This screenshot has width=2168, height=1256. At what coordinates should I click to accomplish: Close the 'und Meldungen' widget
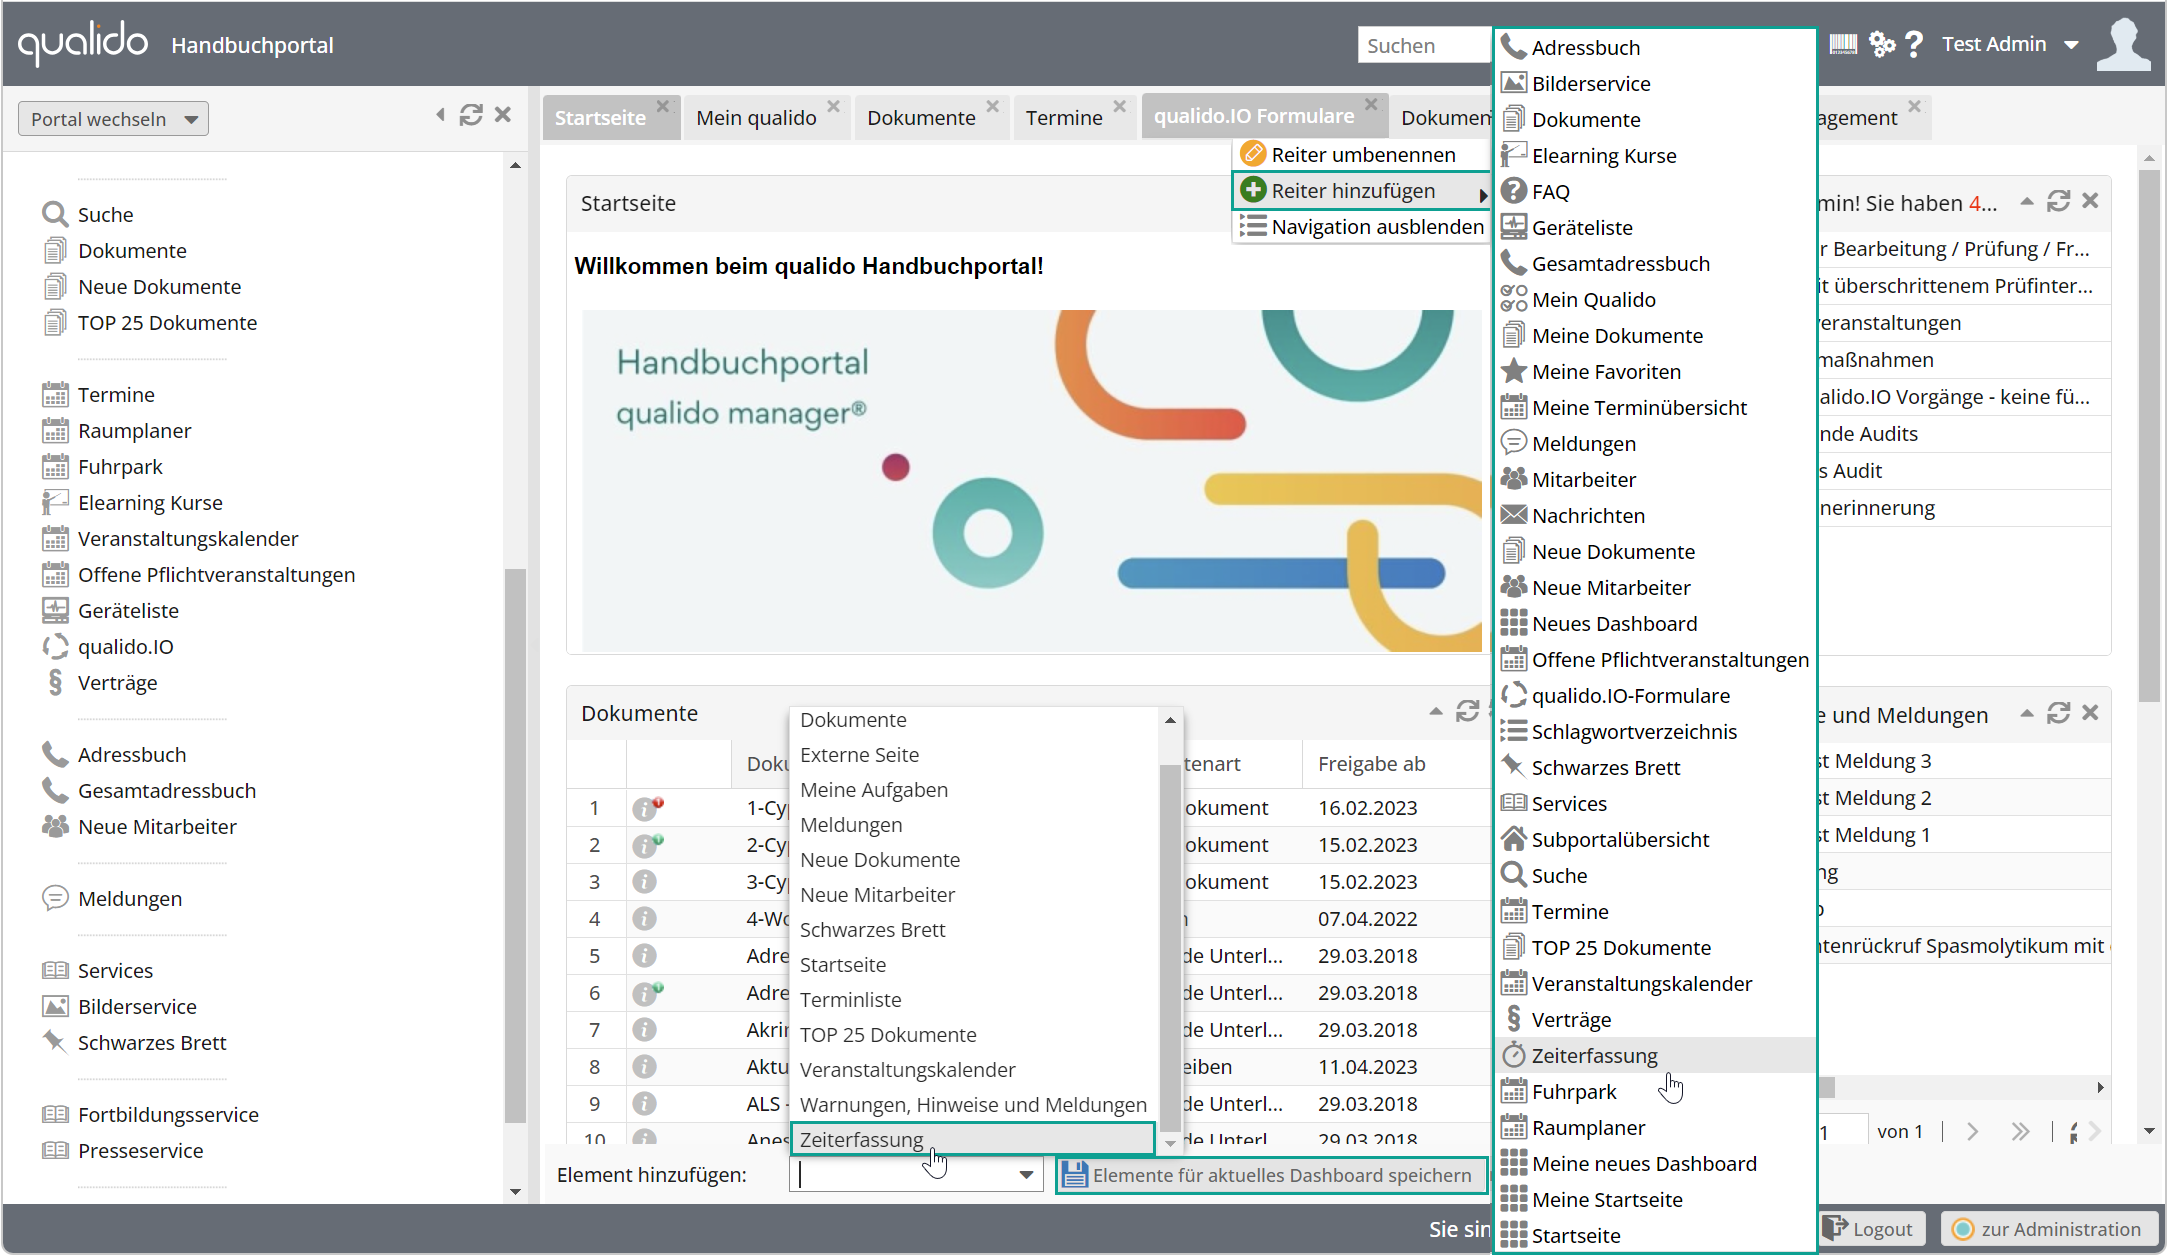(x=2090, y=713)
